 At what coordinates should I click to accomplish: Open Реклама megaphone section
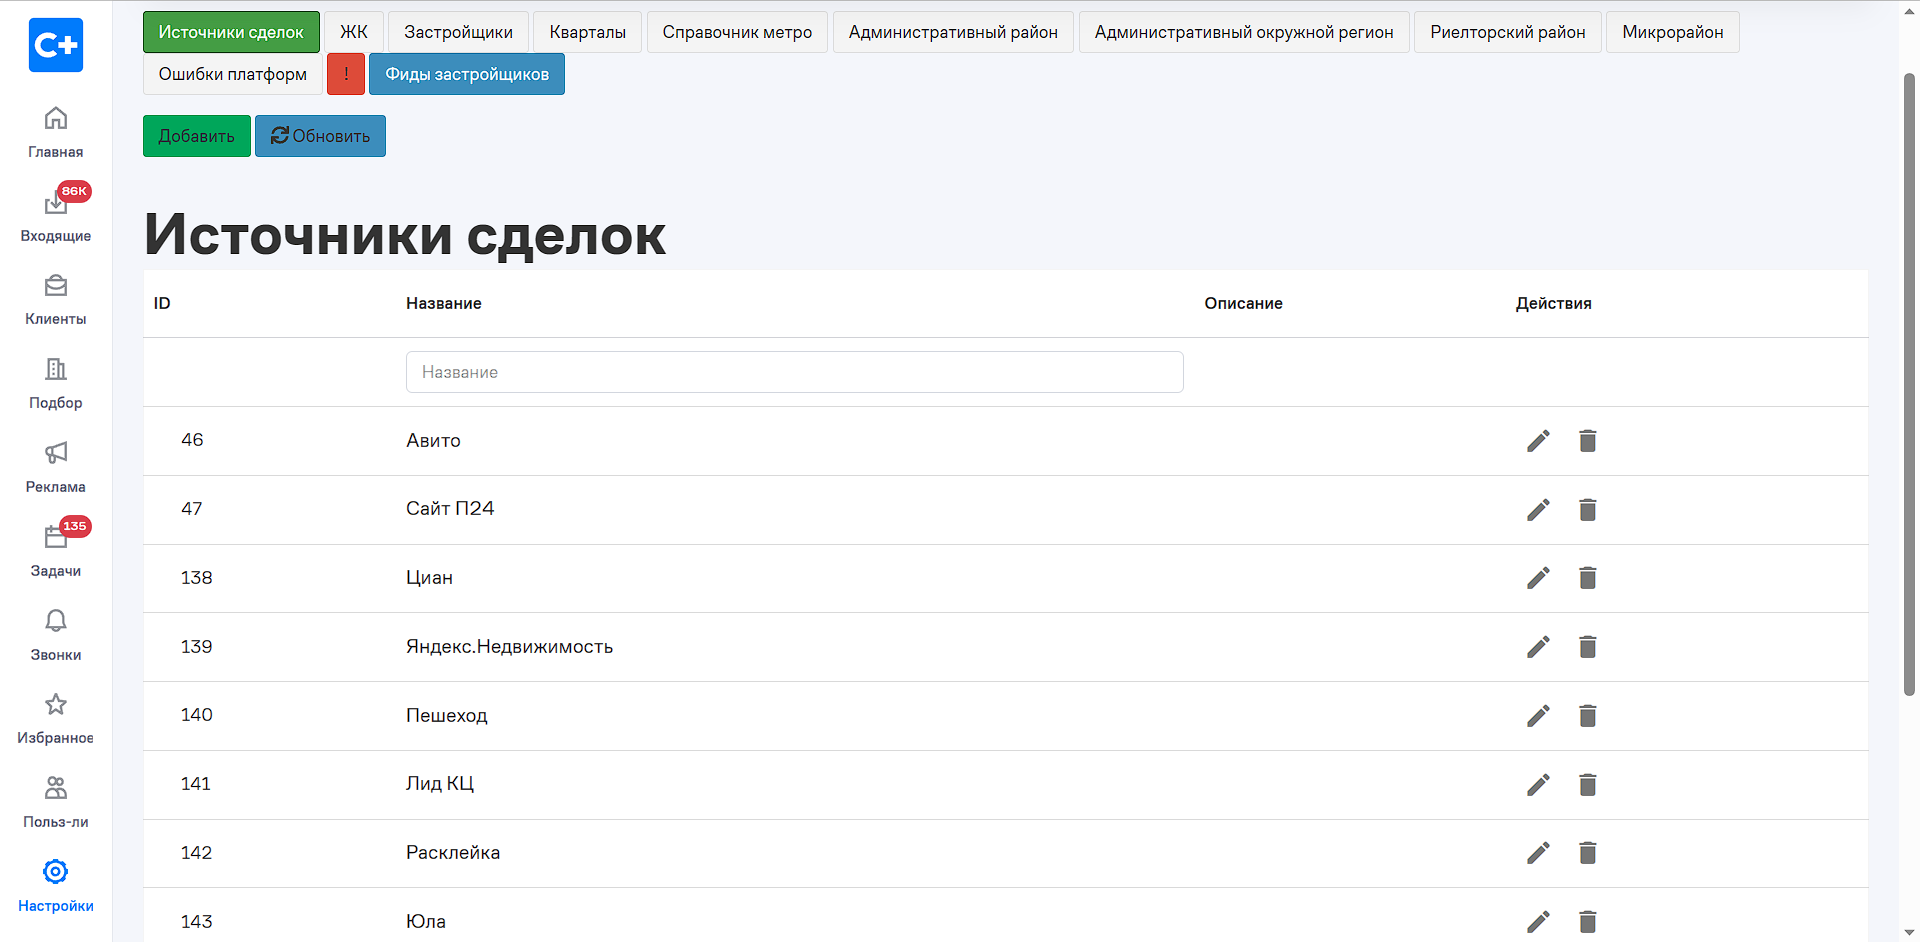pos(56,468)
